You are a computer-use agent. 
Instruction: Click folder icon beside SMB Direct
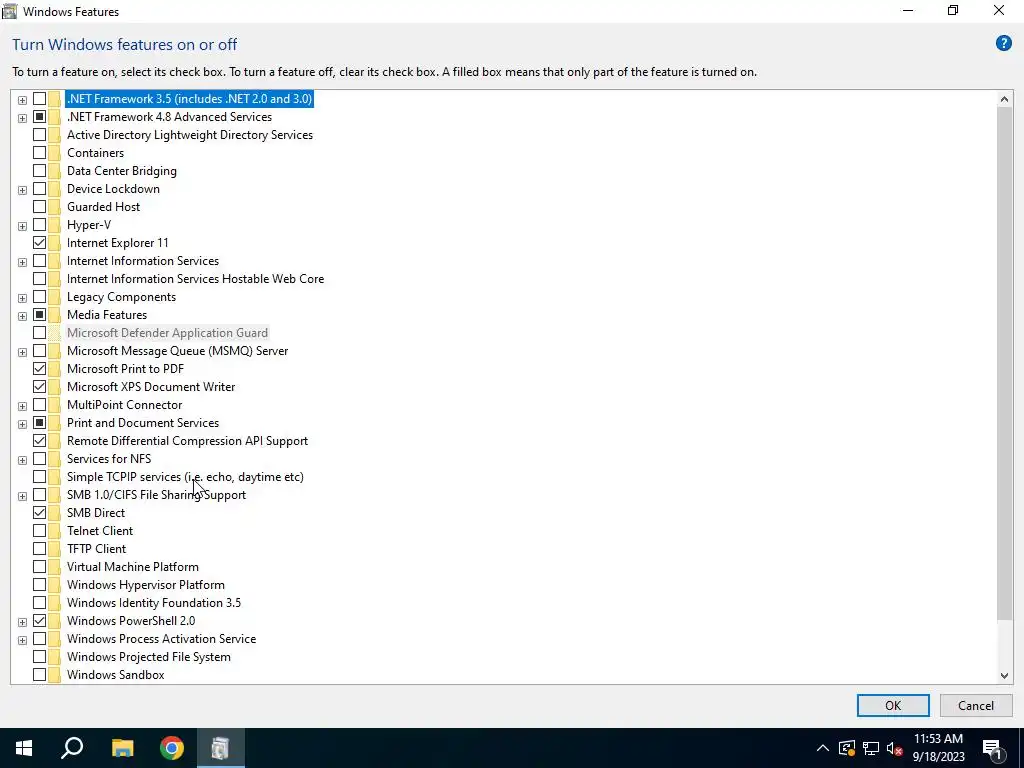54,513
